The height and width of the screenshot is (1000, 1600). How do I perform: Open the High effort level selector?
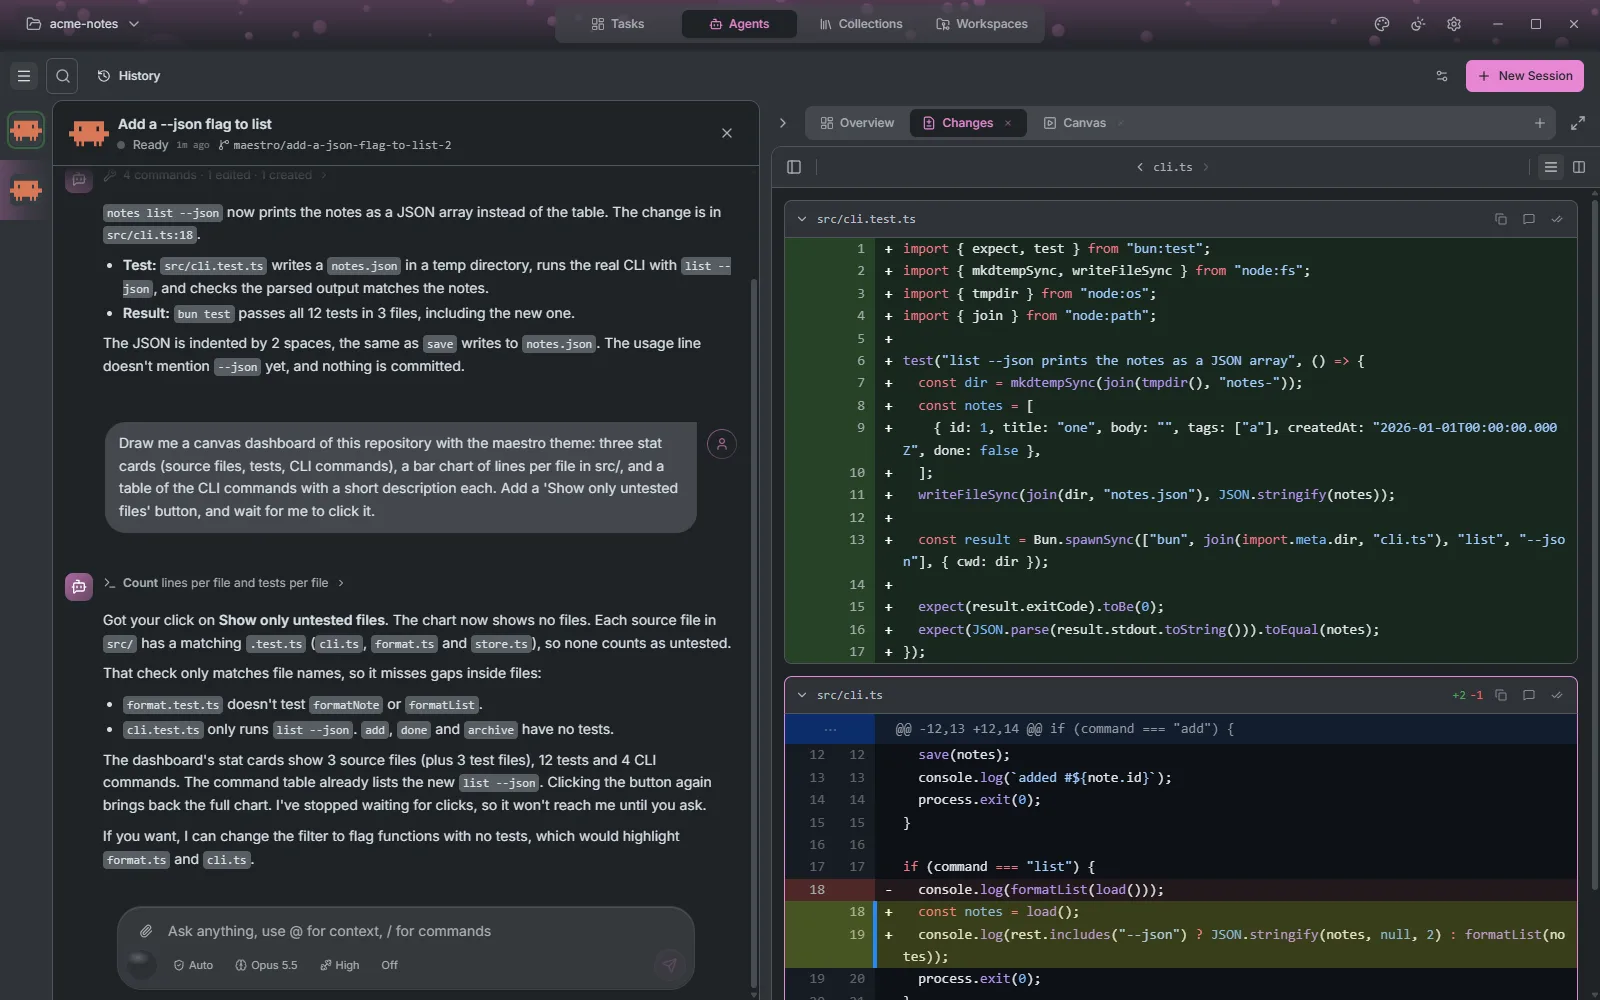(x=340, y=965)
